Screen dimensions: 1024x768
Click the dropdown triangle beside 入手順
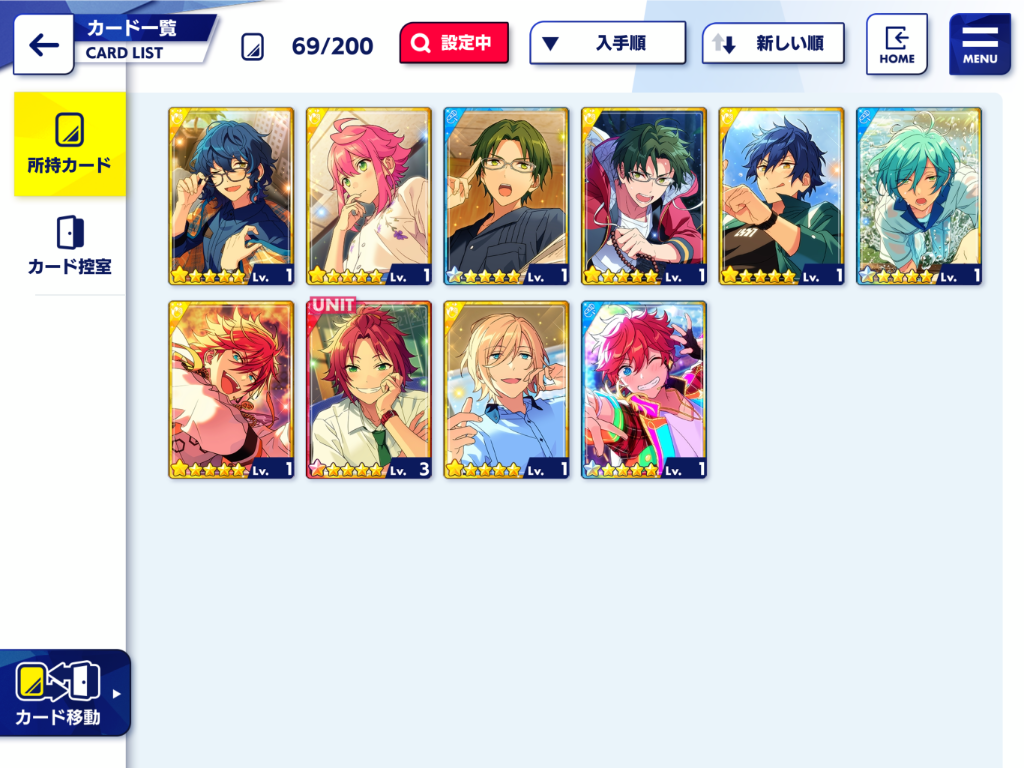[x=551, y=44]
